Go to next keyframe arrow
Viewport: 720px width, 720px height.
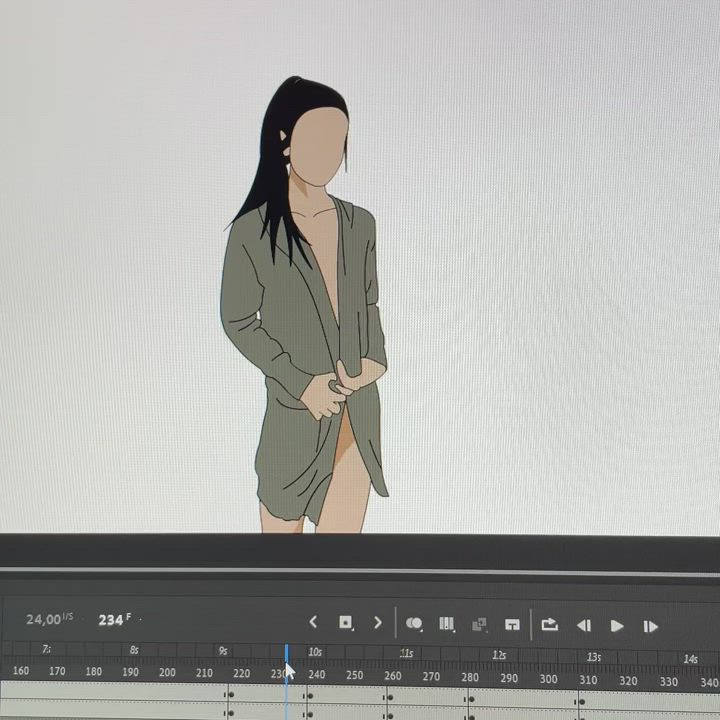coord(377,623)
